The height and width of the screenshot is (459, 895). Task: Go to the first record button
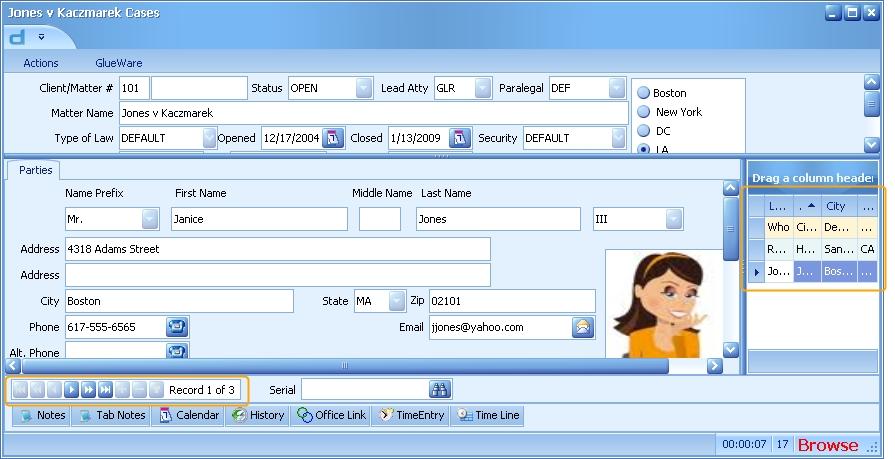pyautogui.click(x=20, y=390)
